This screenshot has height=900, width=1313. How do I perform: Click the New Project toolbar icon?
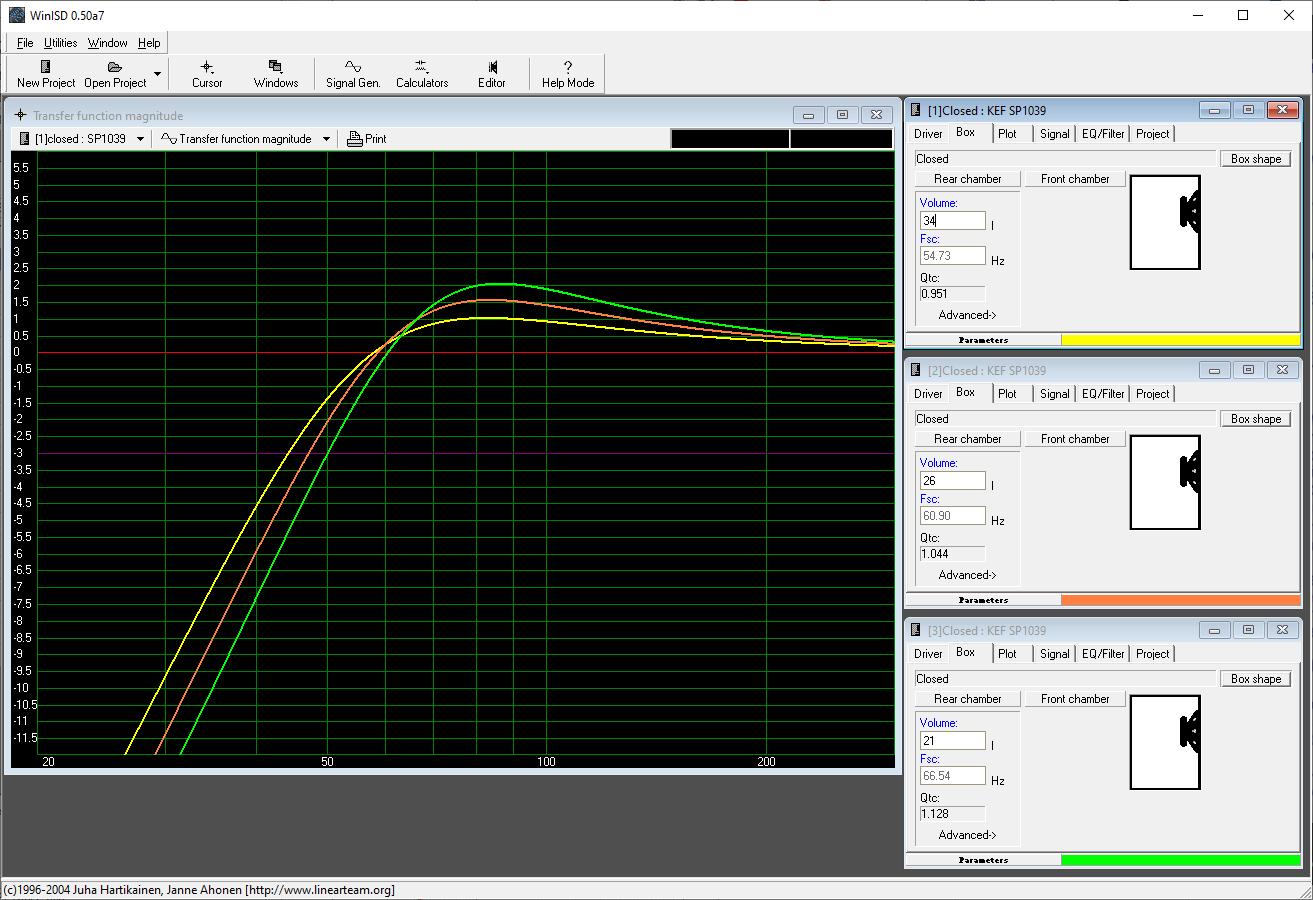pyautogui.click(x=46, y=67)
